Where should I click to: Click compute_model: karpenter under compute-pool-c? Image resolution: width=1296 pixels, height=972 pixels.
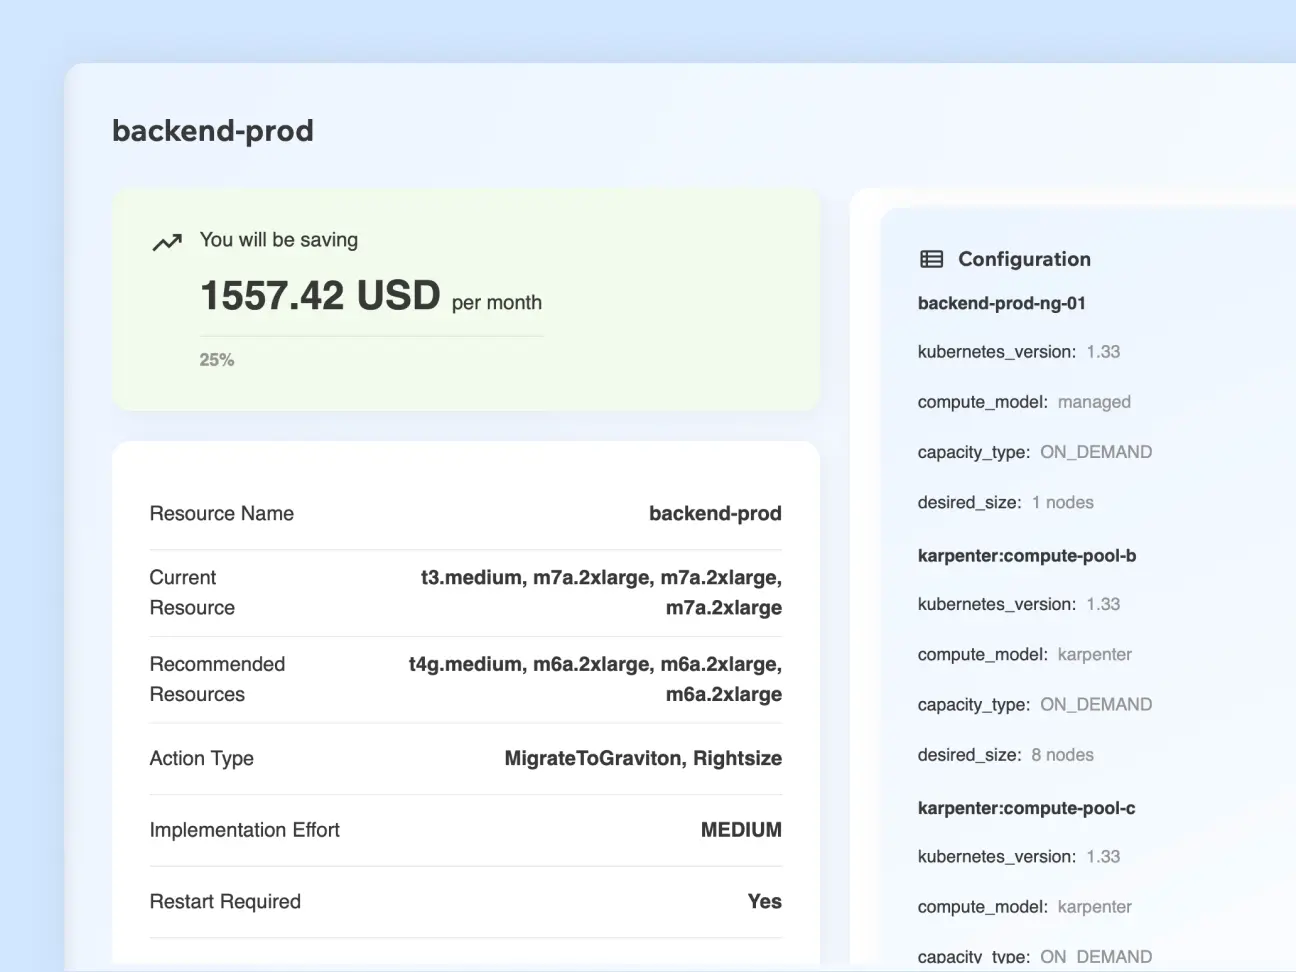pos(1025,907)
